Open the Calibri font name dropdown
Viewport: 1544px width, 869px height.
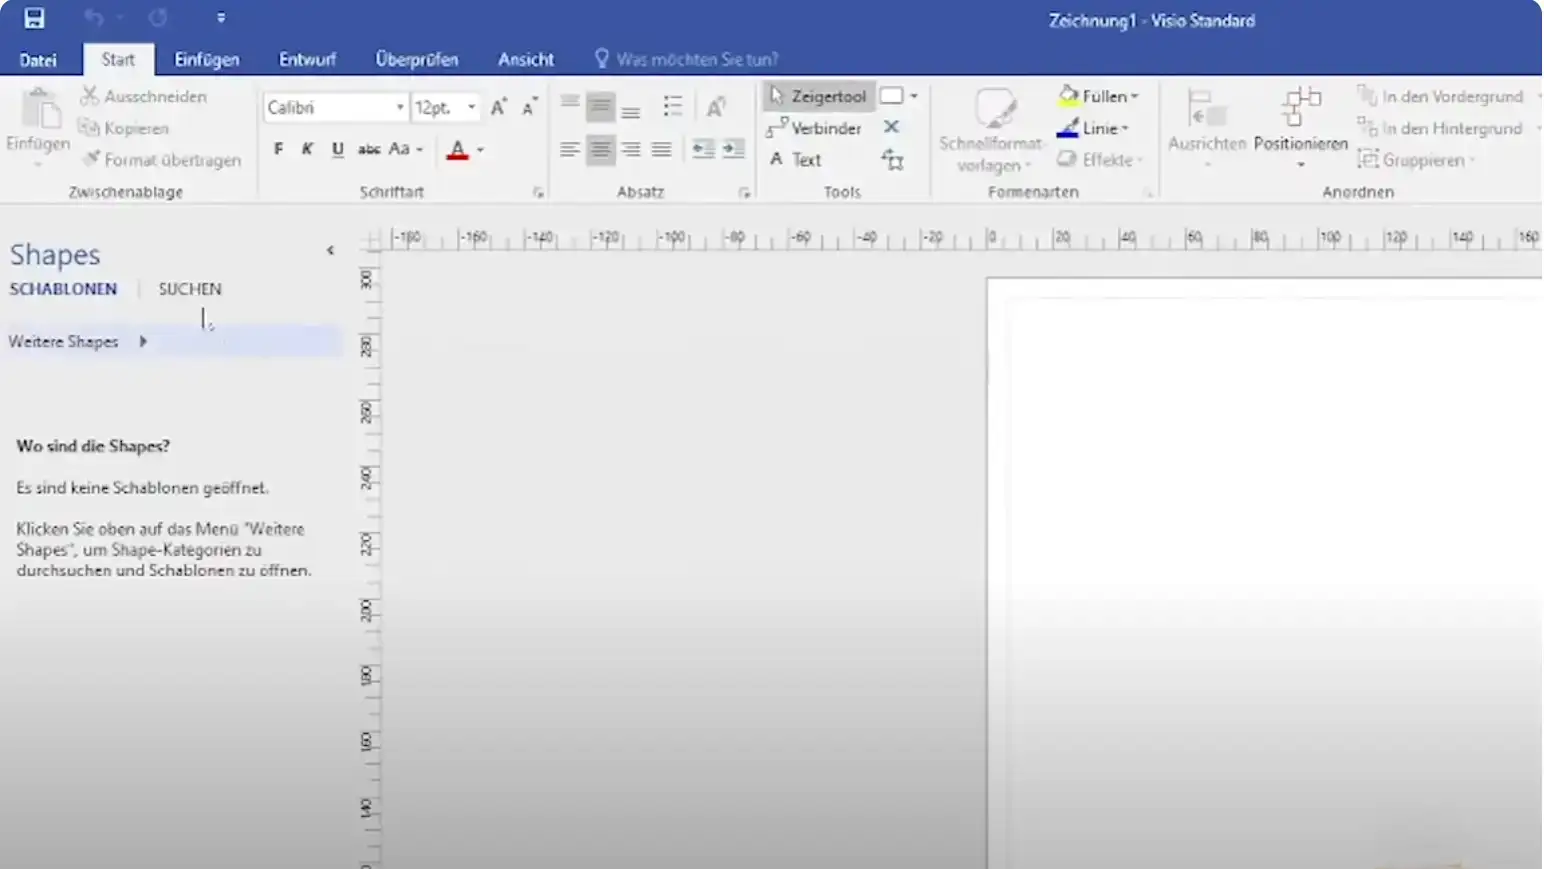tap(399, 107)
